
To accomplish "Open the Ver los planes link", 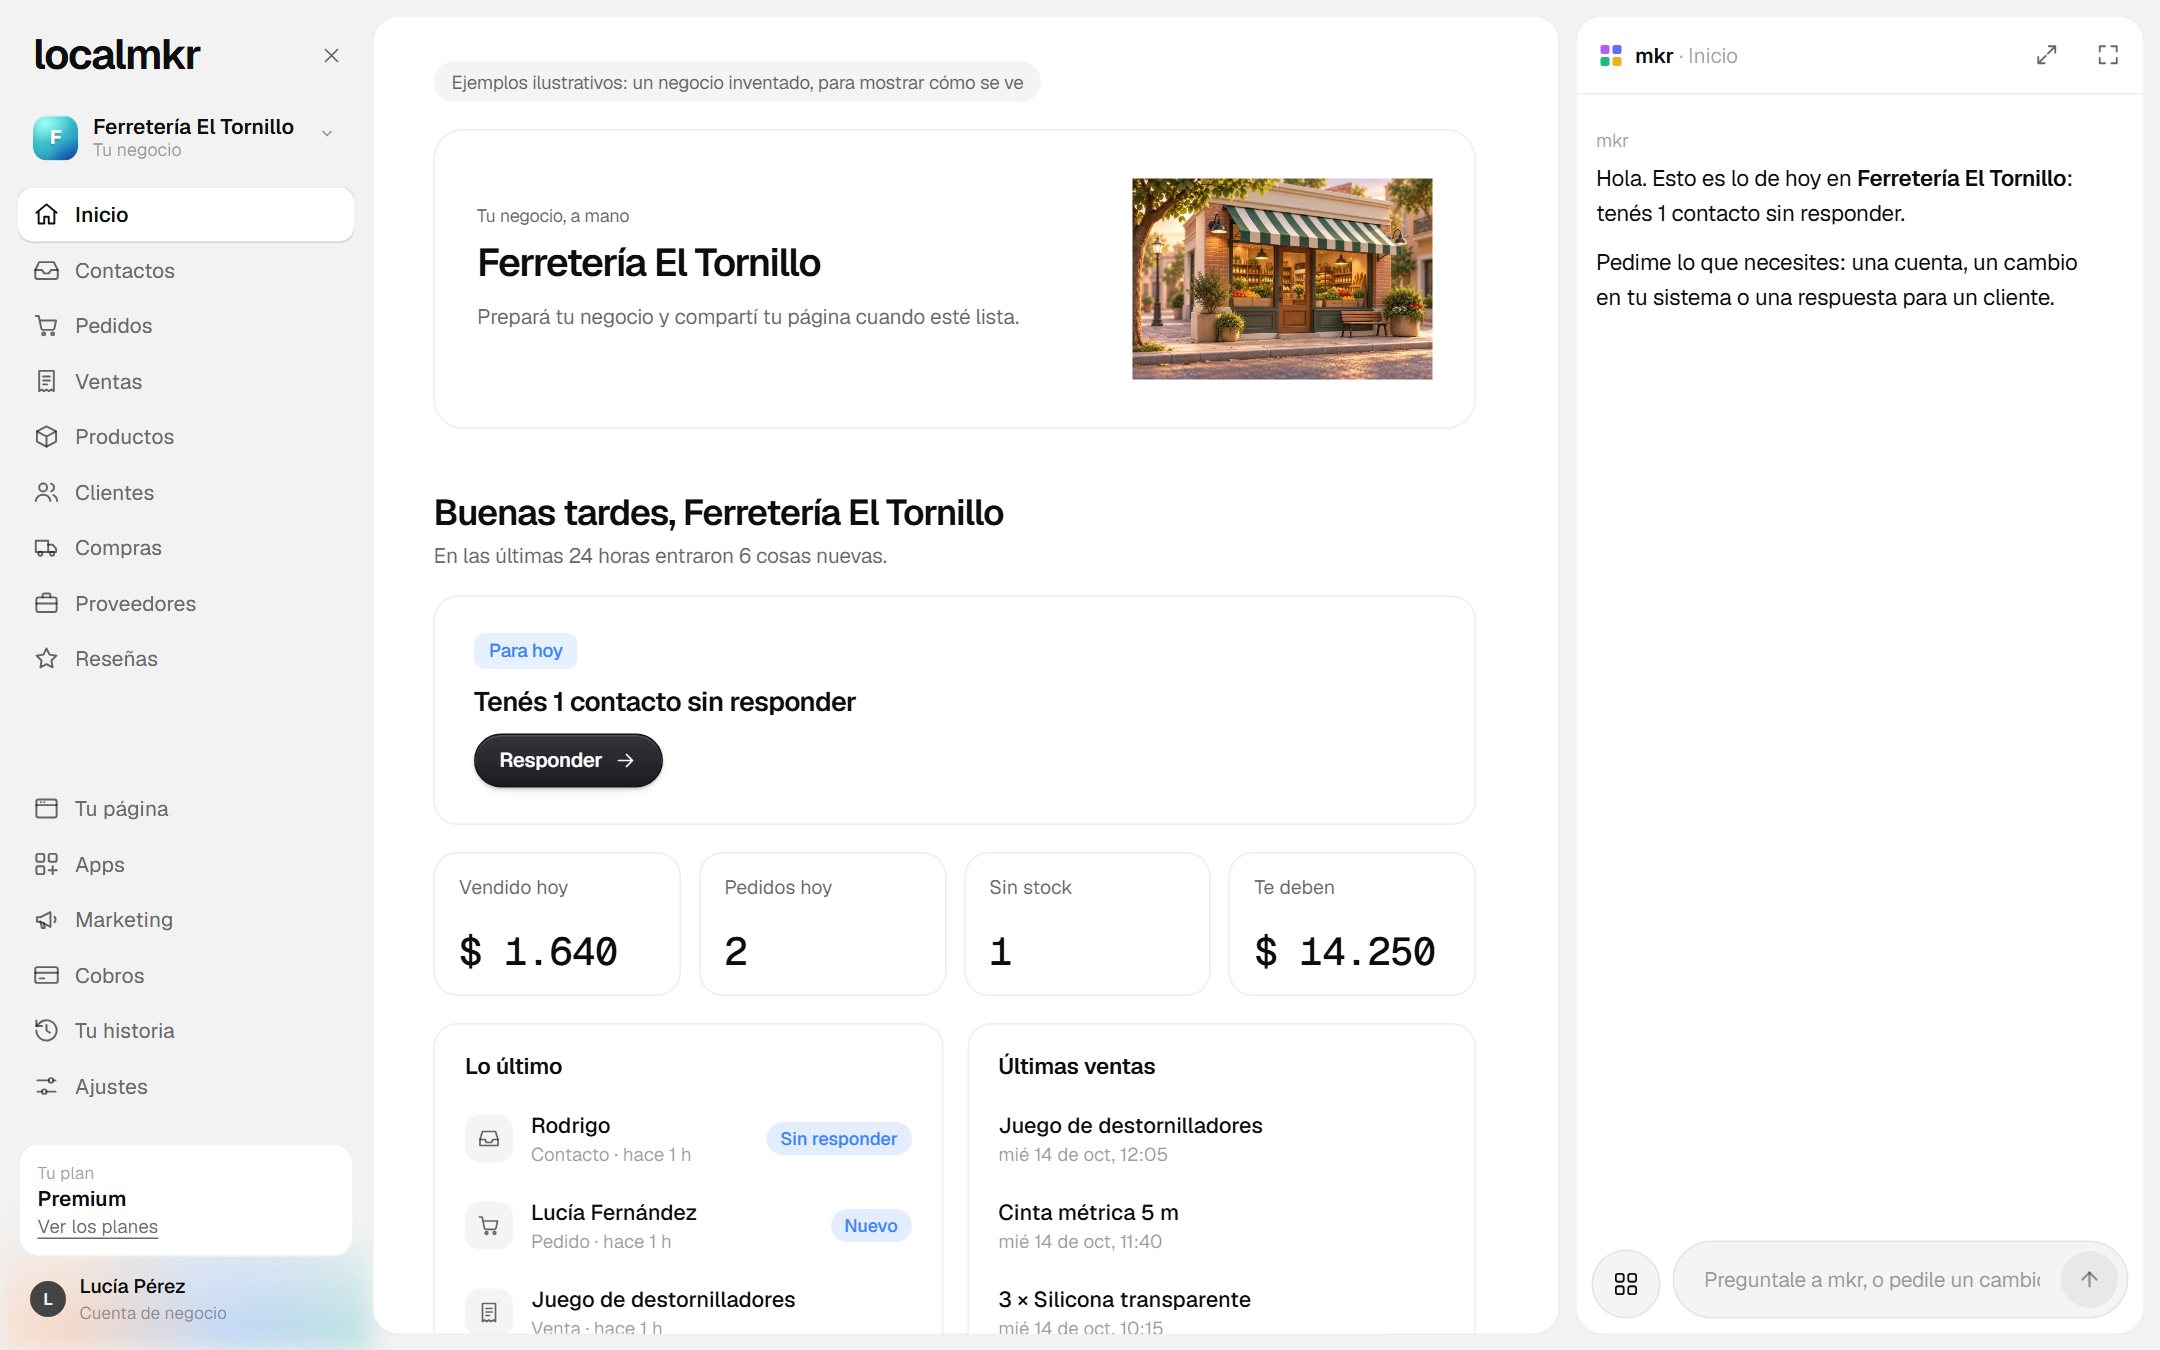I will point(98,1226).
